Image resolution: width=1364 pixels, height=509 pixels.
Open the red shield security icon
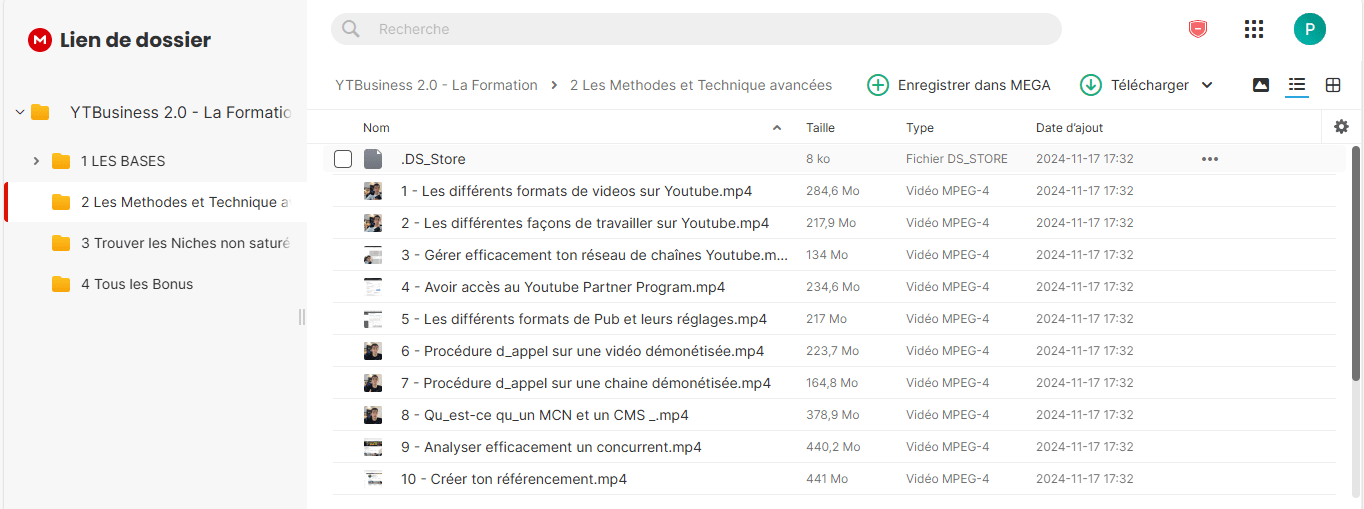tap(1197, 29)
